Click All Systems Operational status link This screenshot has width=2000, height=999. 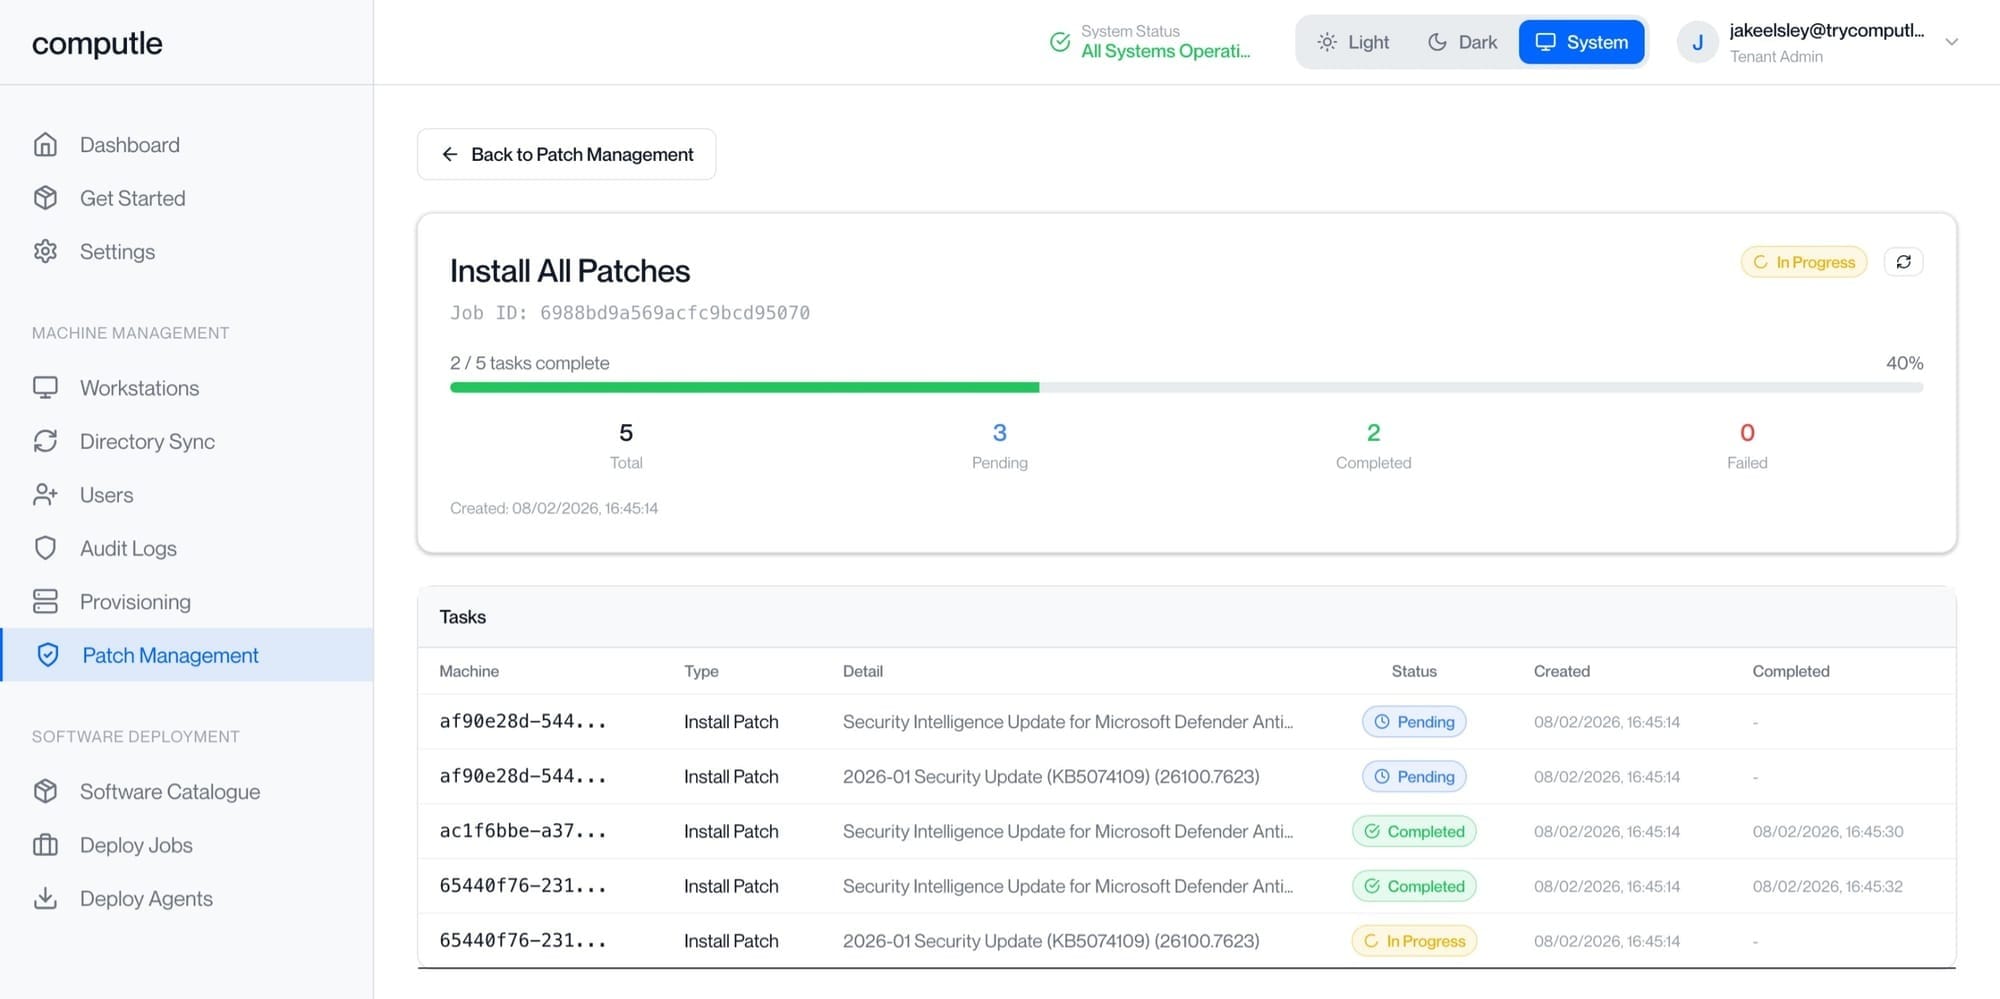point(1164,51)
